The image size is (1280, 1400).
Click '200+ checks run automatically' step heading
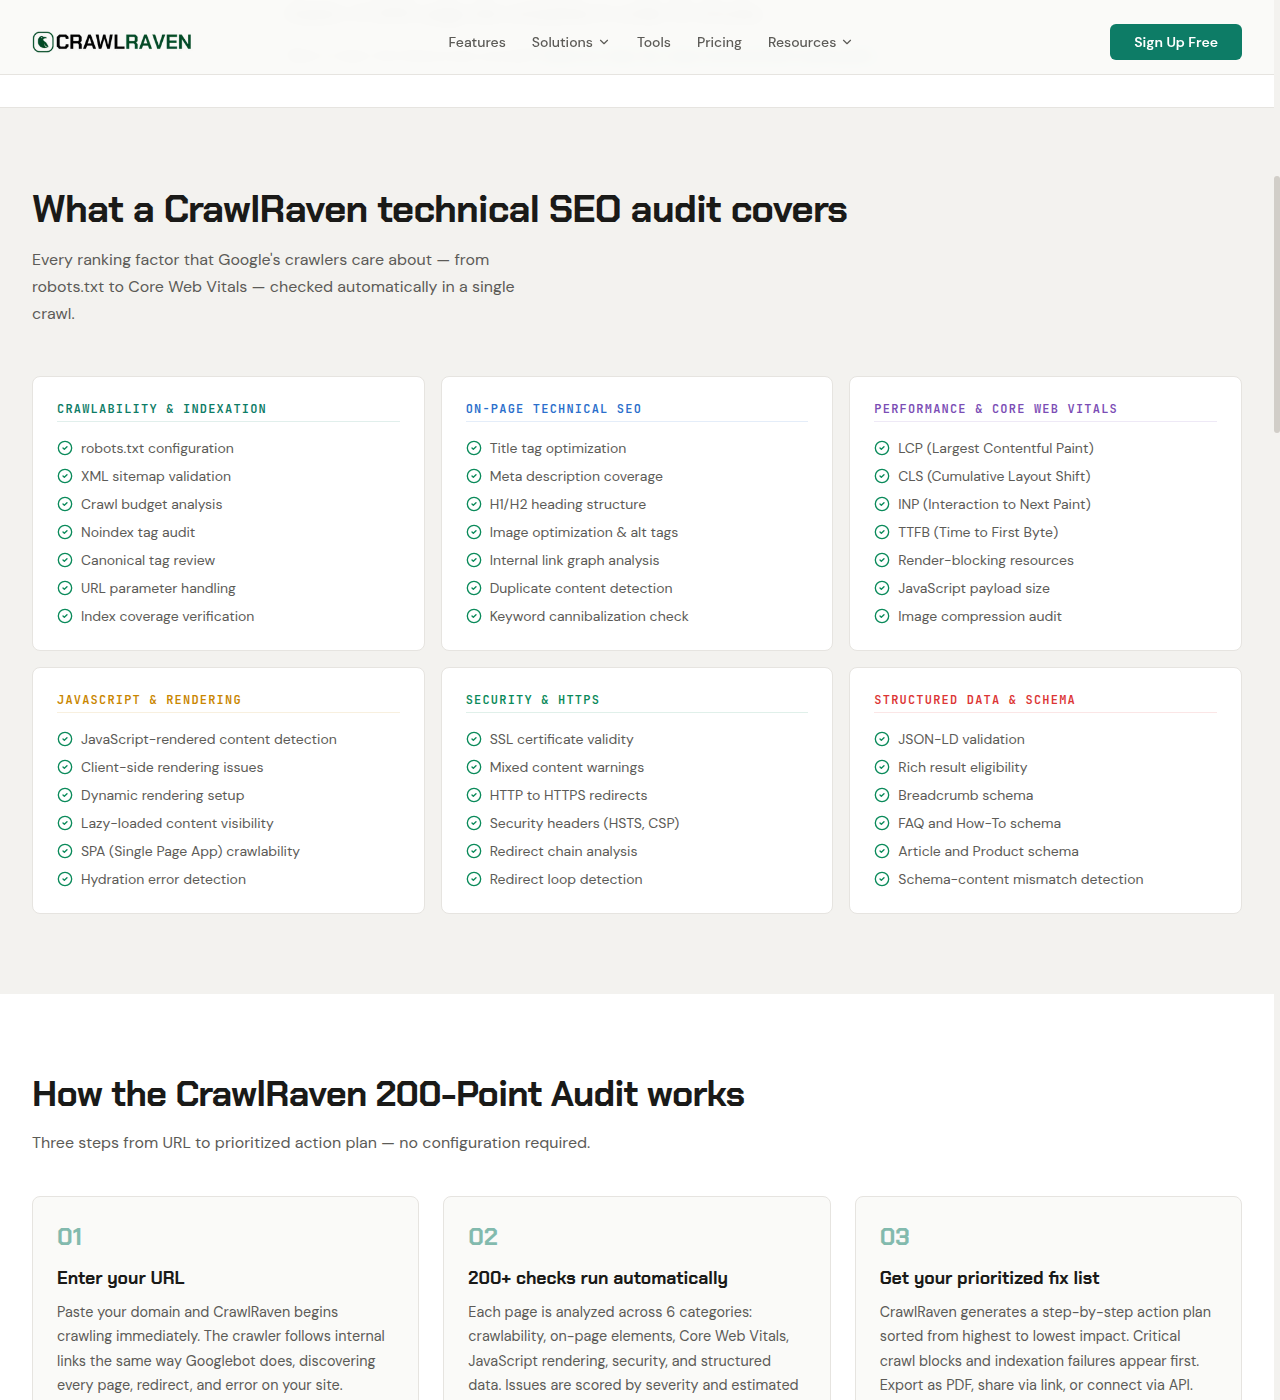point(598,1278)
